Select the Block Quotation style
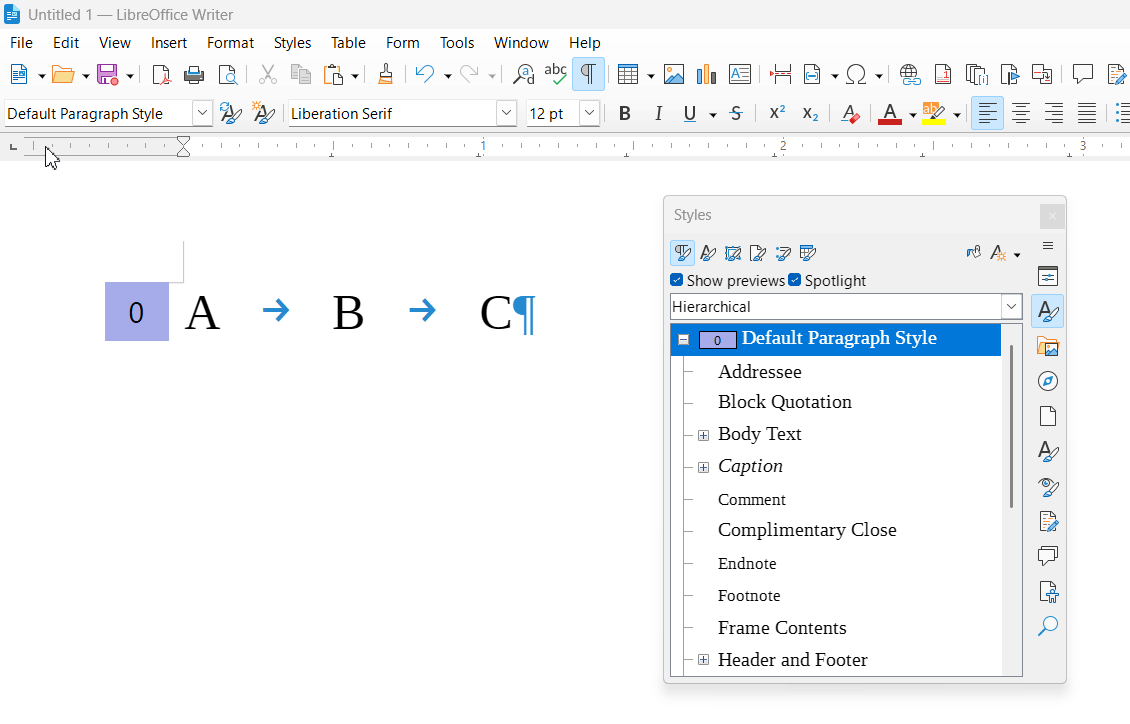Viewport: 1130px width, 724px height. [x=784, y=402]
